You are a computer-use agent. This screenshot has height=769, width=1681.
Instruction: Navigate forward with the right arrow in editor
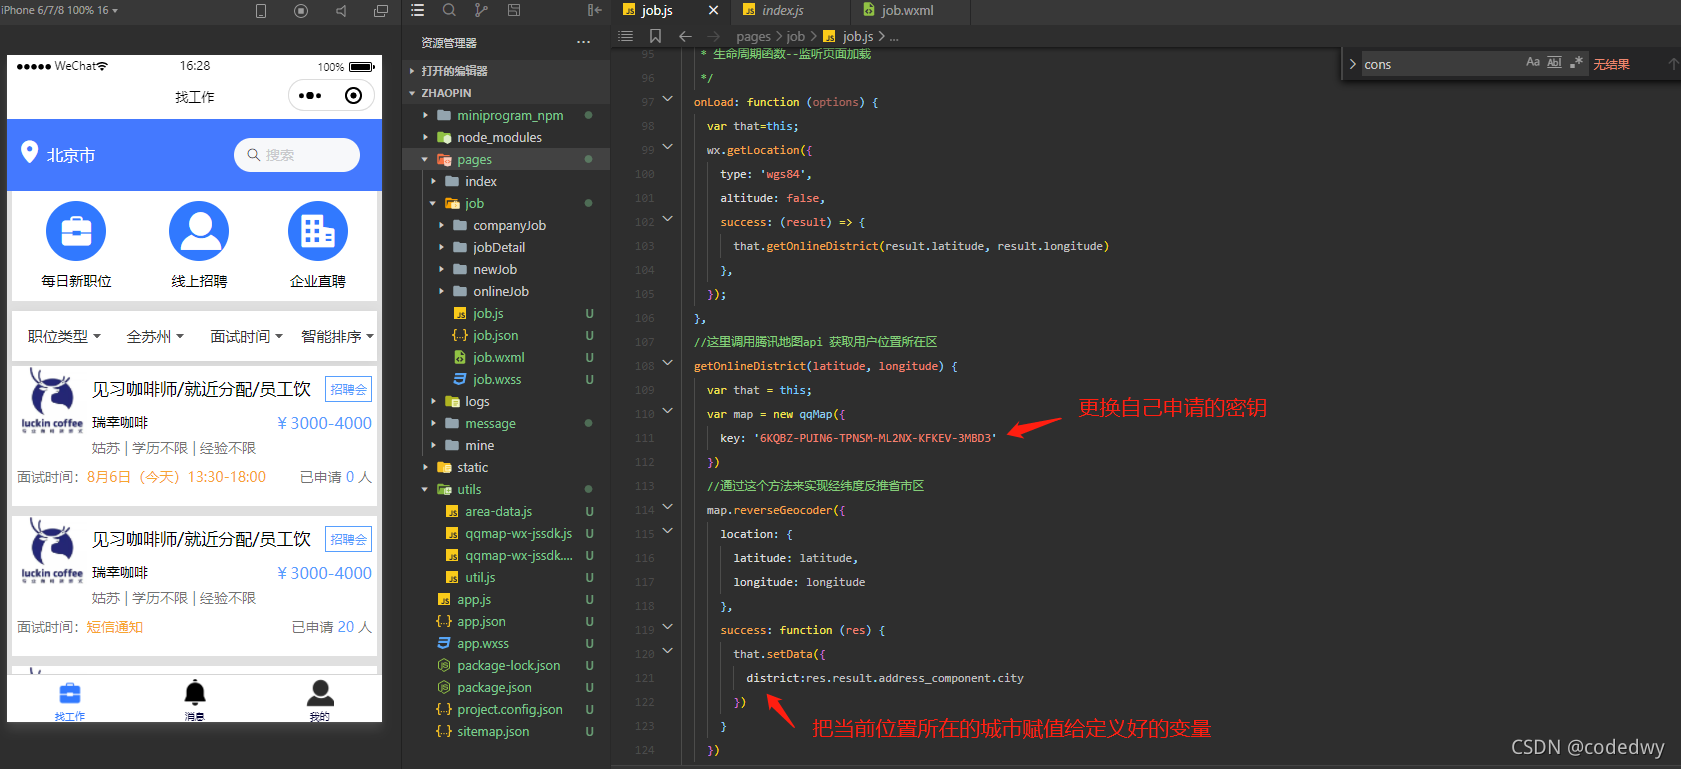713,36
